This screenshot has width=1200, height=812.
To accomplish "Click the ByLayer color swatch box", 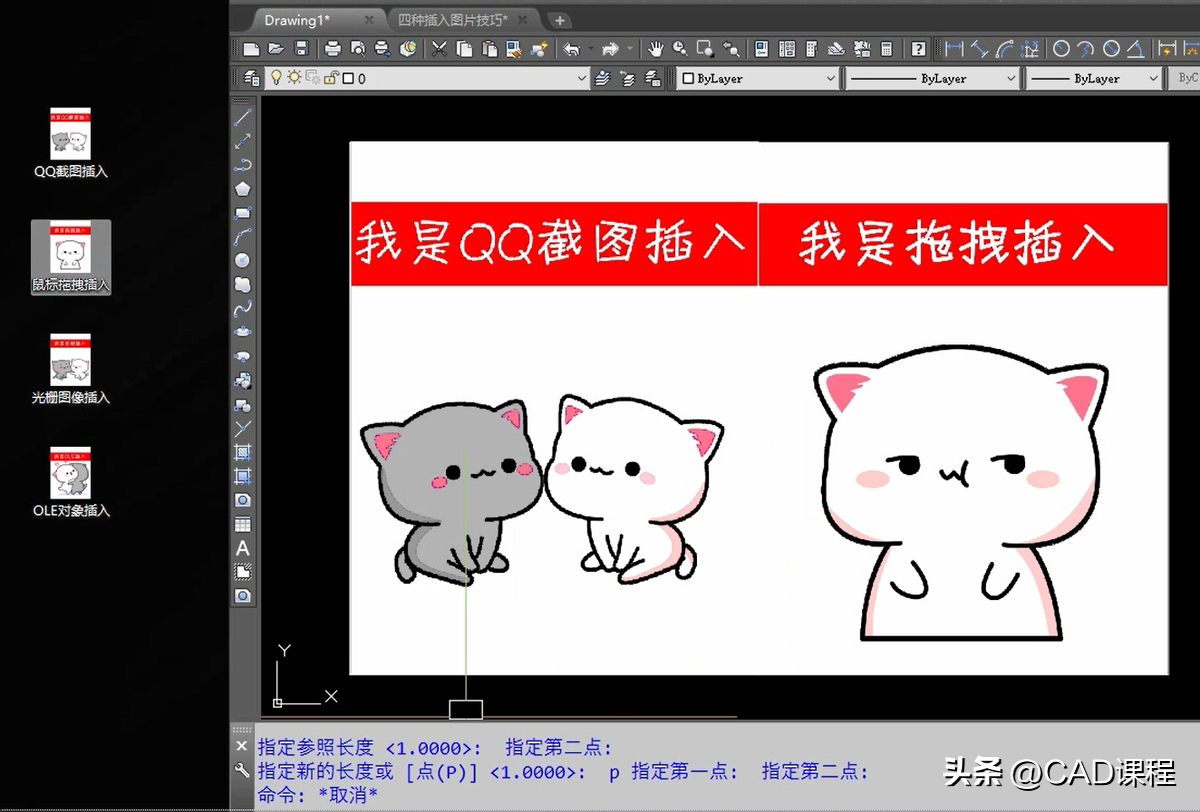I will coord(688,78).
